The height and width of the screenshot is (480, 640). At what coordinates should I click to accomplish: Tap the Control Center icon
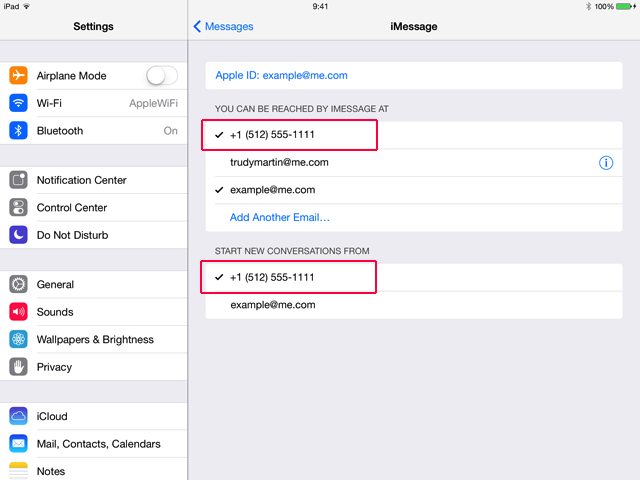(x=18, y=208)
